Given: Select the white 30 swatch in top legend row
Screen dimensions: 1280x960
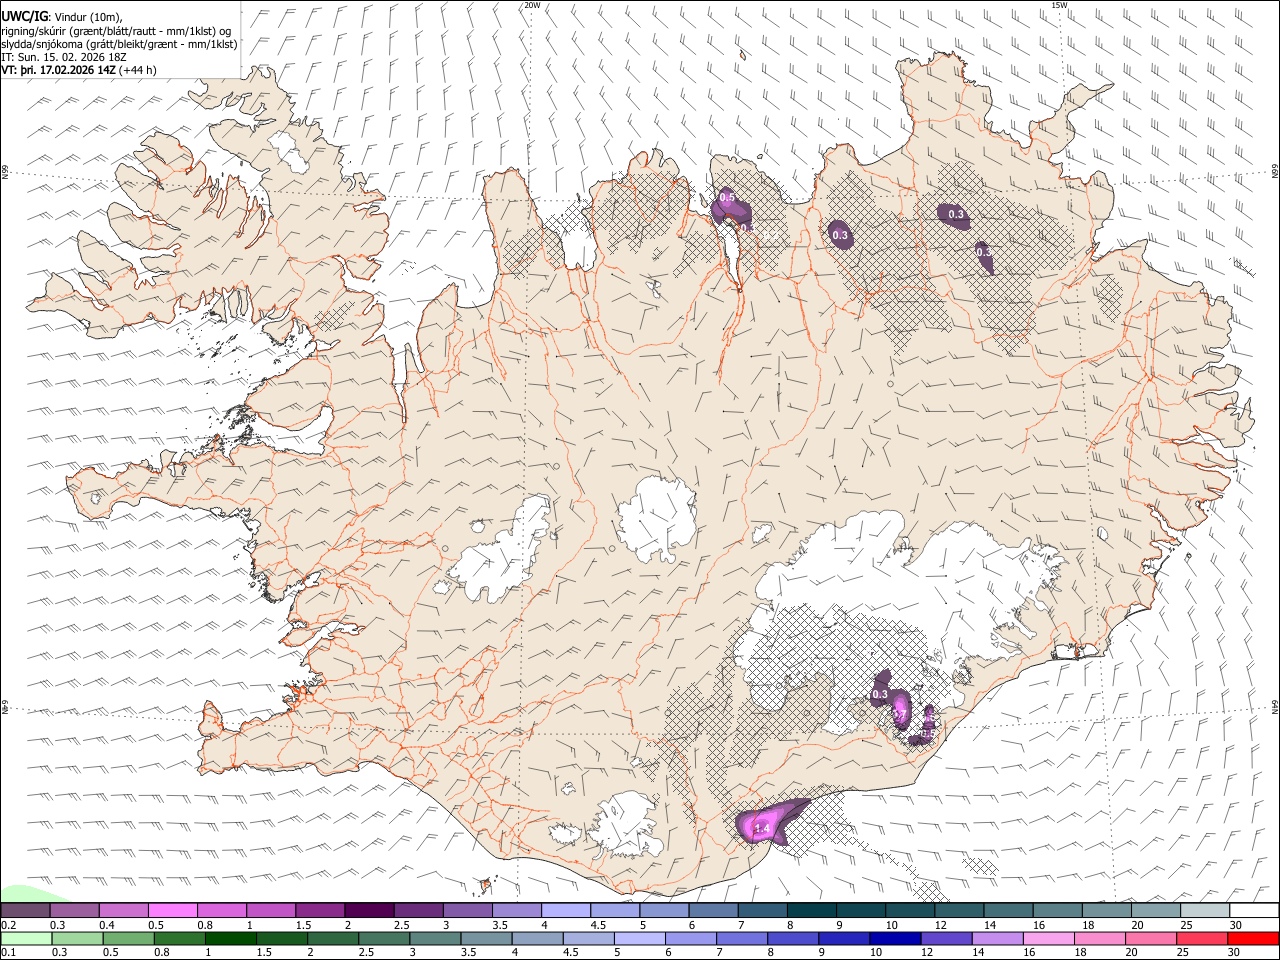Looking at the screenshot, I should [x=1253, y=911].
